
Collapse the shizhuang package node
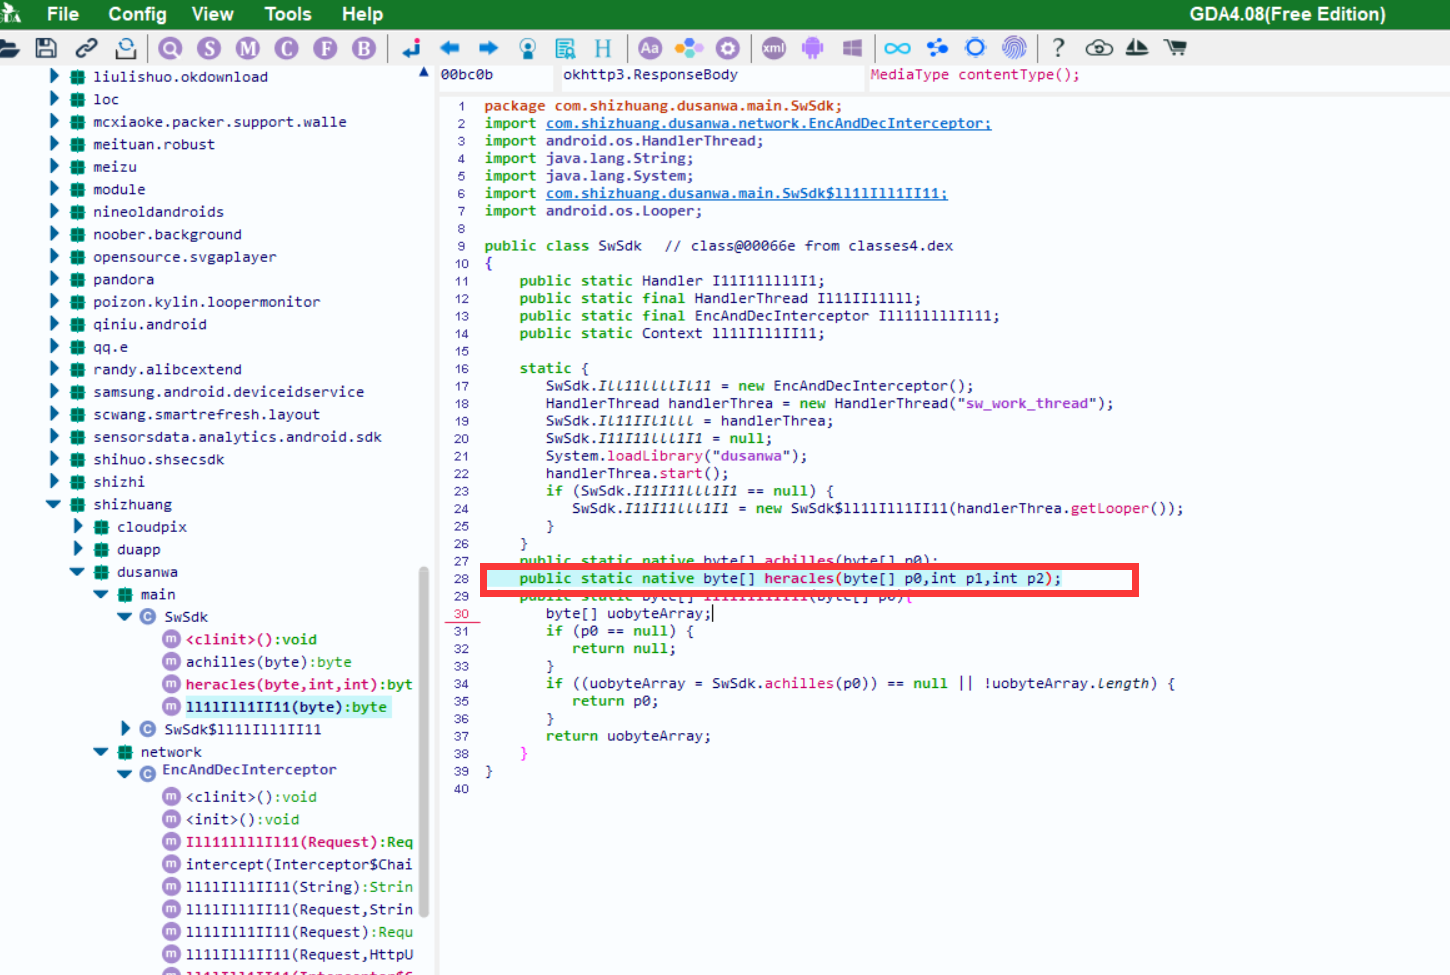tap(53, 504)
